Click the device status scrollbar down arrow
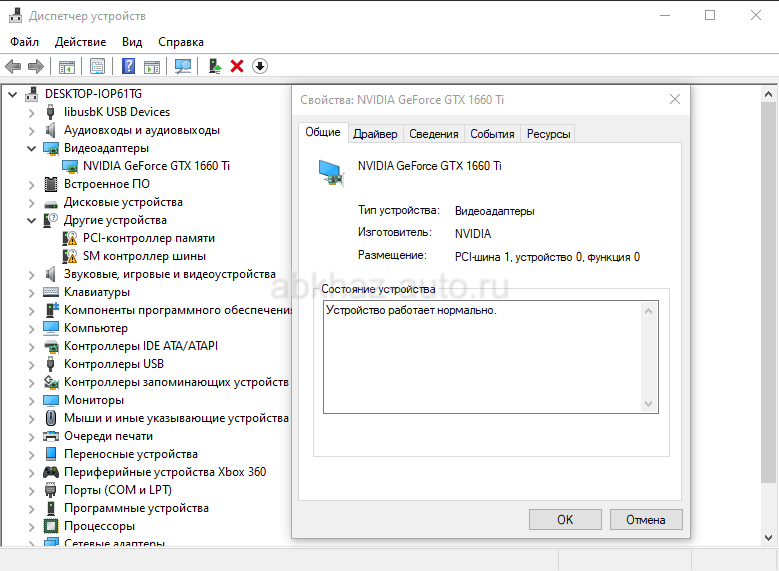The image size is (779, 571). [x=650, y=404]
